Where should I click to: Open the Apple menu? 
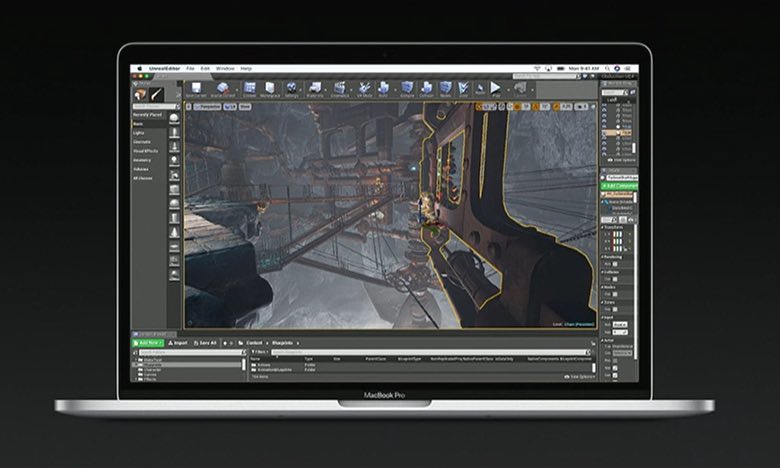coord(140,69)
